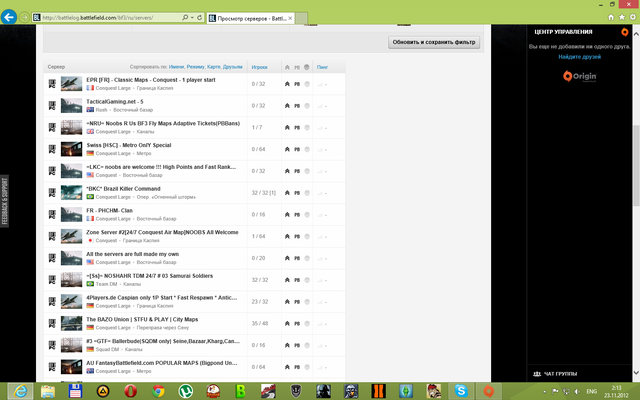Open Internet Explorer from the taskbar
The height and width of the screenshot is (400, 640).
click(x=20, y=391)
